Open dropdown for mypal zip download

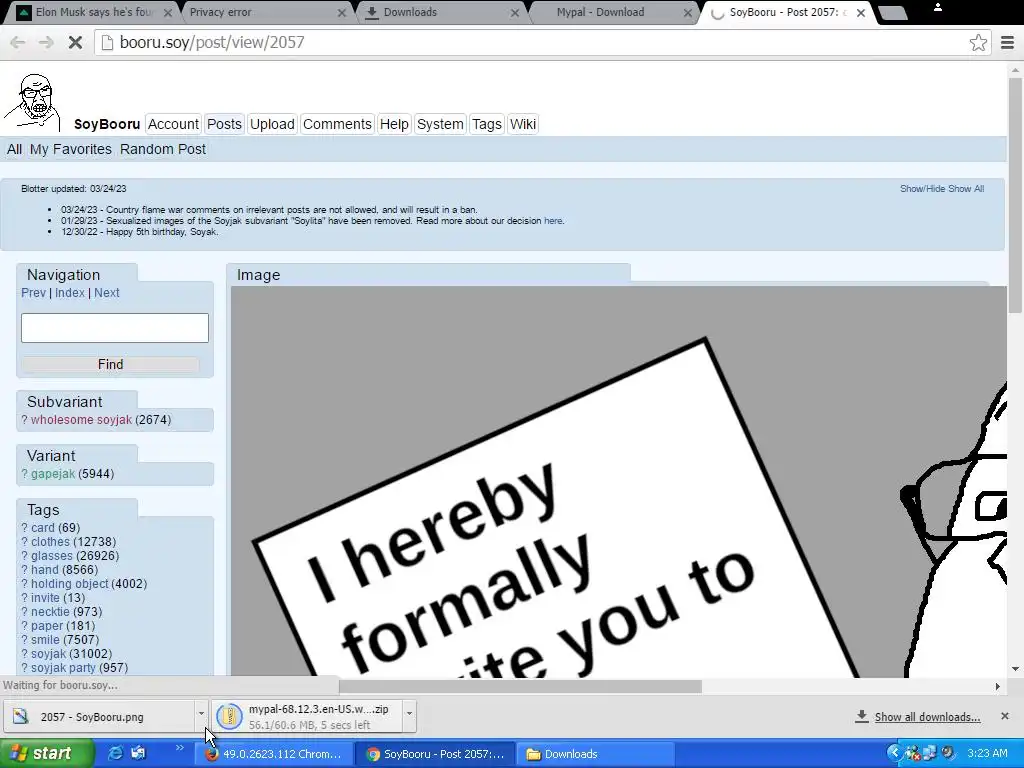tap(409, 714)
